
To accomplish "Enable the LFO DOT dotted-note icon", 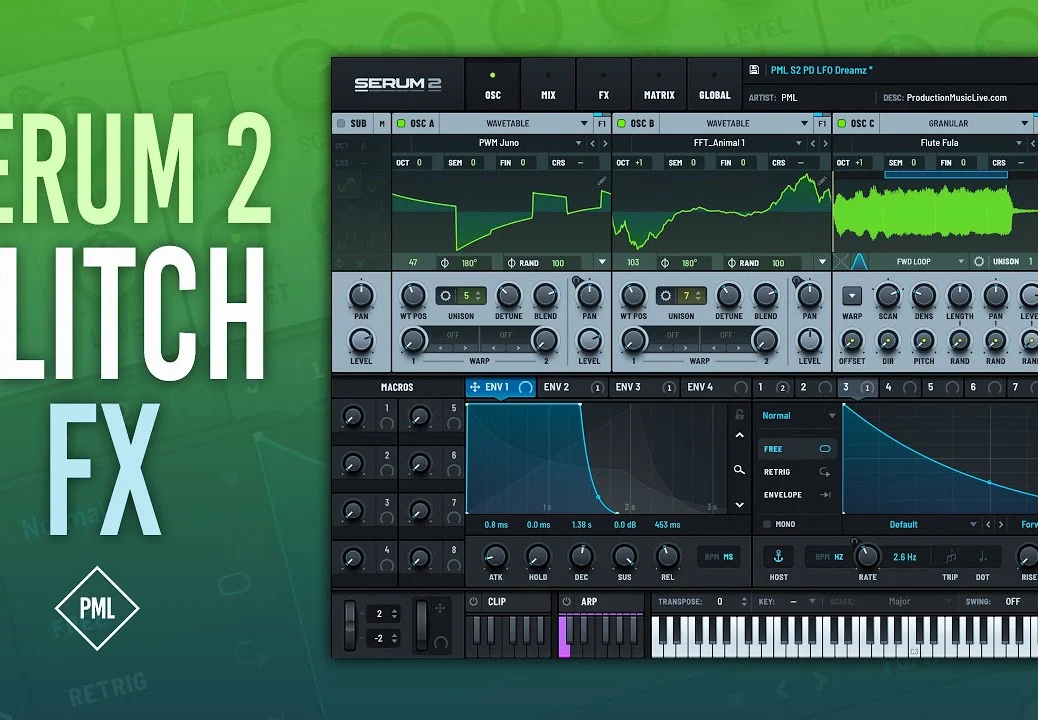I will [x=983, y=557].
